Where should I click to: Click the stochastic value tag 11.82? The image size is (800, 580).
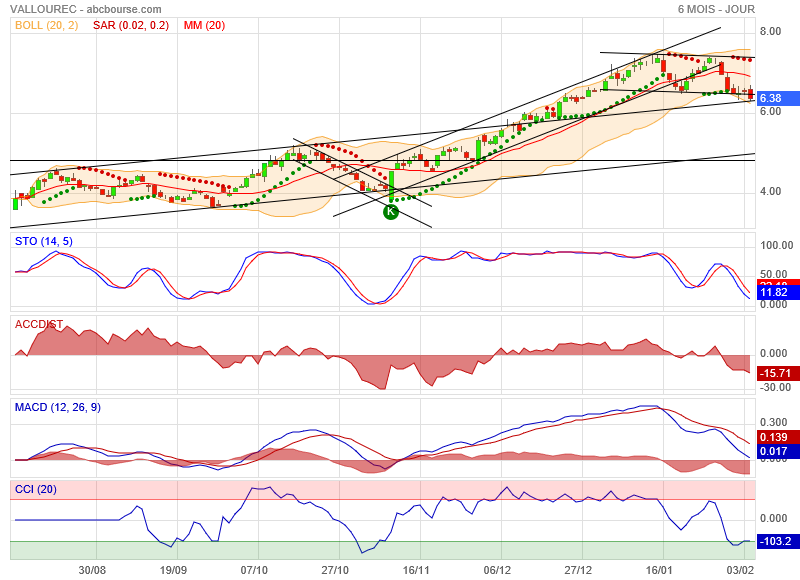click(x=777, y=292)
